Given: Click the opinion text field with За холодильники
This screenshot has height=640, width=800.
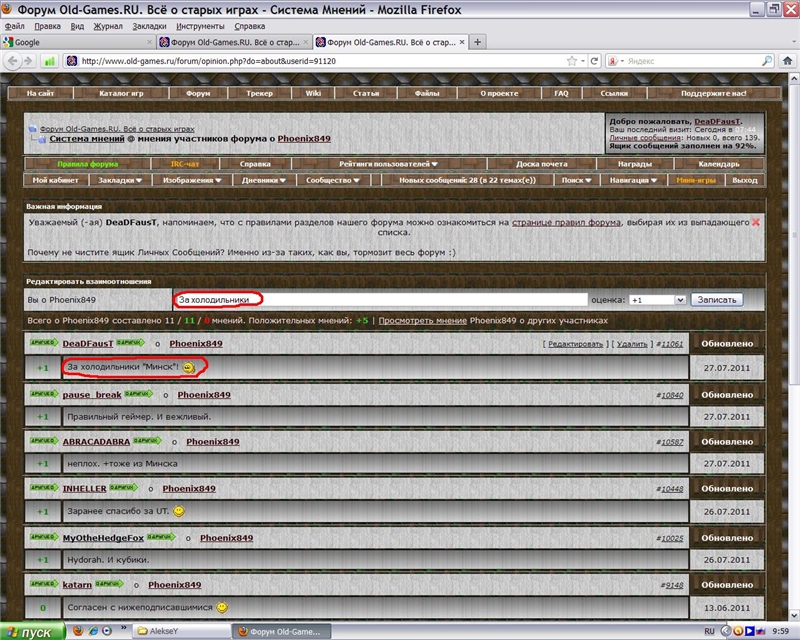Looking at the screenshot, I should click(381, 300).
